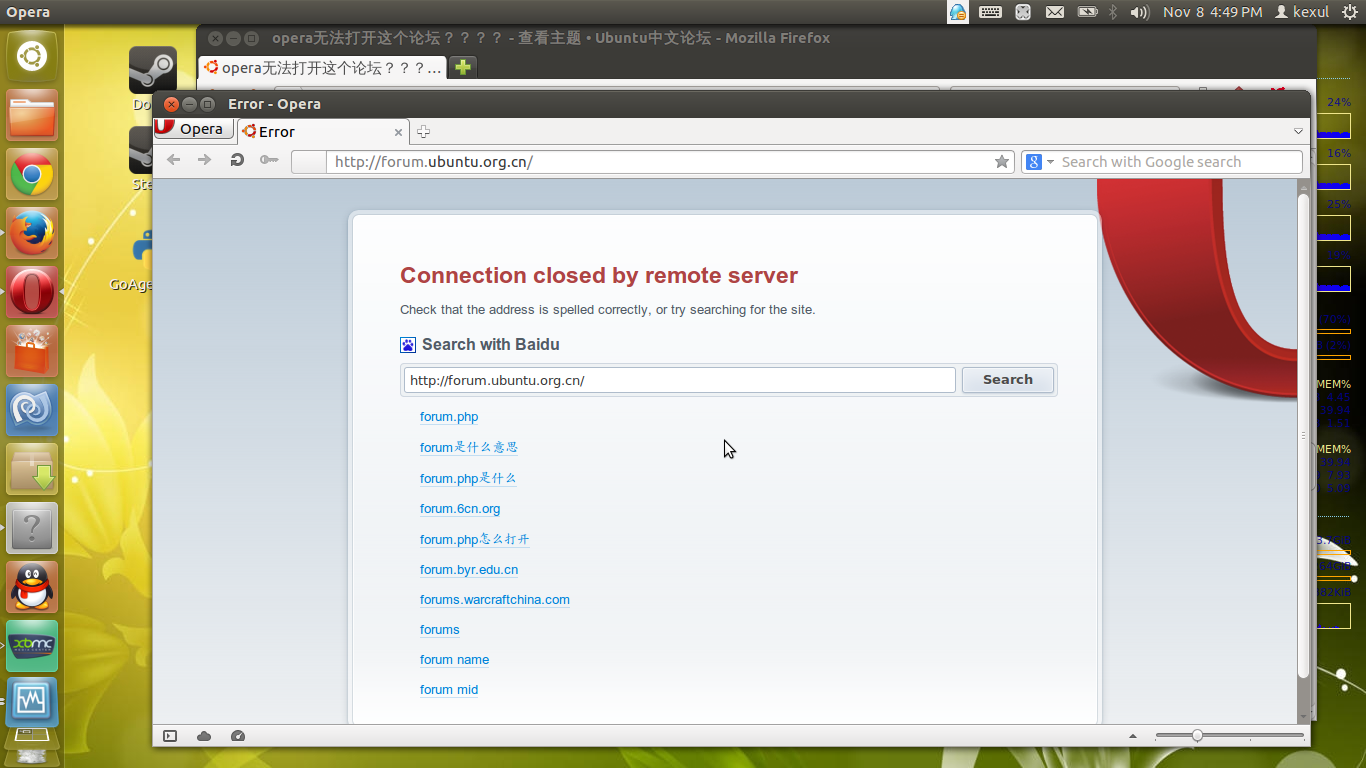
Task: Open the sound volume indicator
Action: [1139, 12]
